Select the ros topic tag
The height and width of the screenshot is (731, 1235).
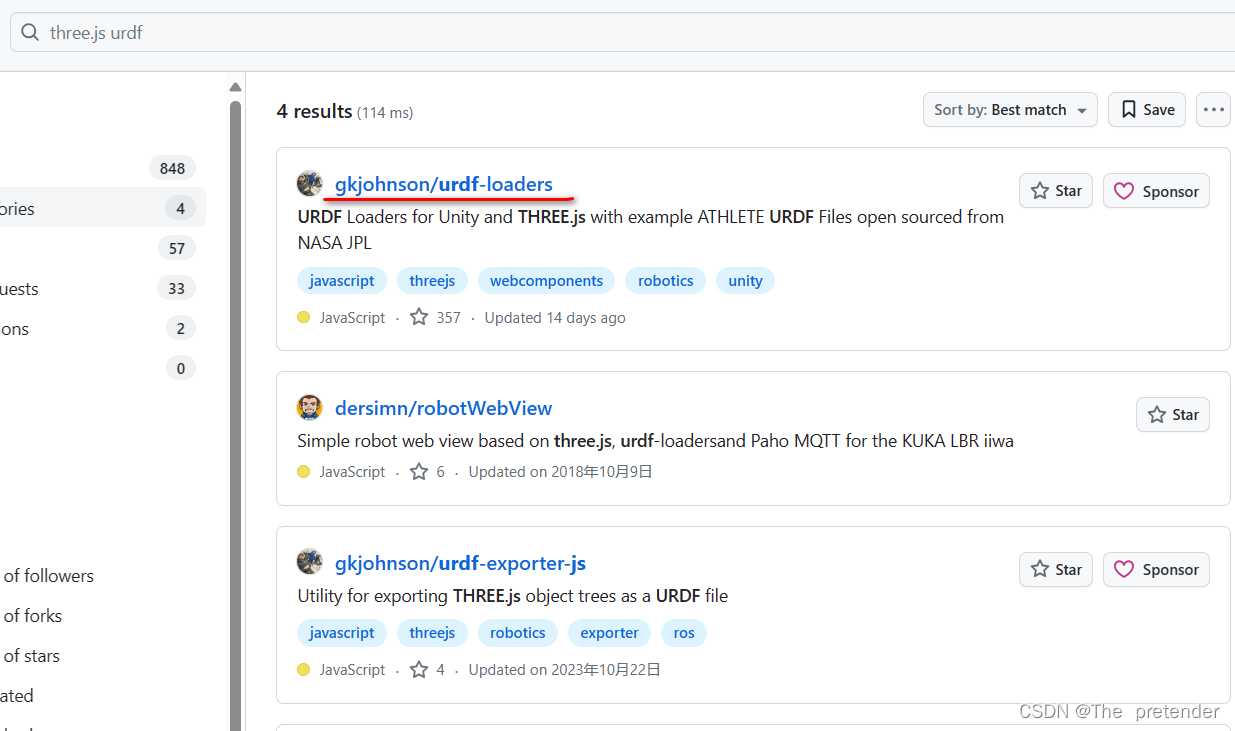[684, 633]
